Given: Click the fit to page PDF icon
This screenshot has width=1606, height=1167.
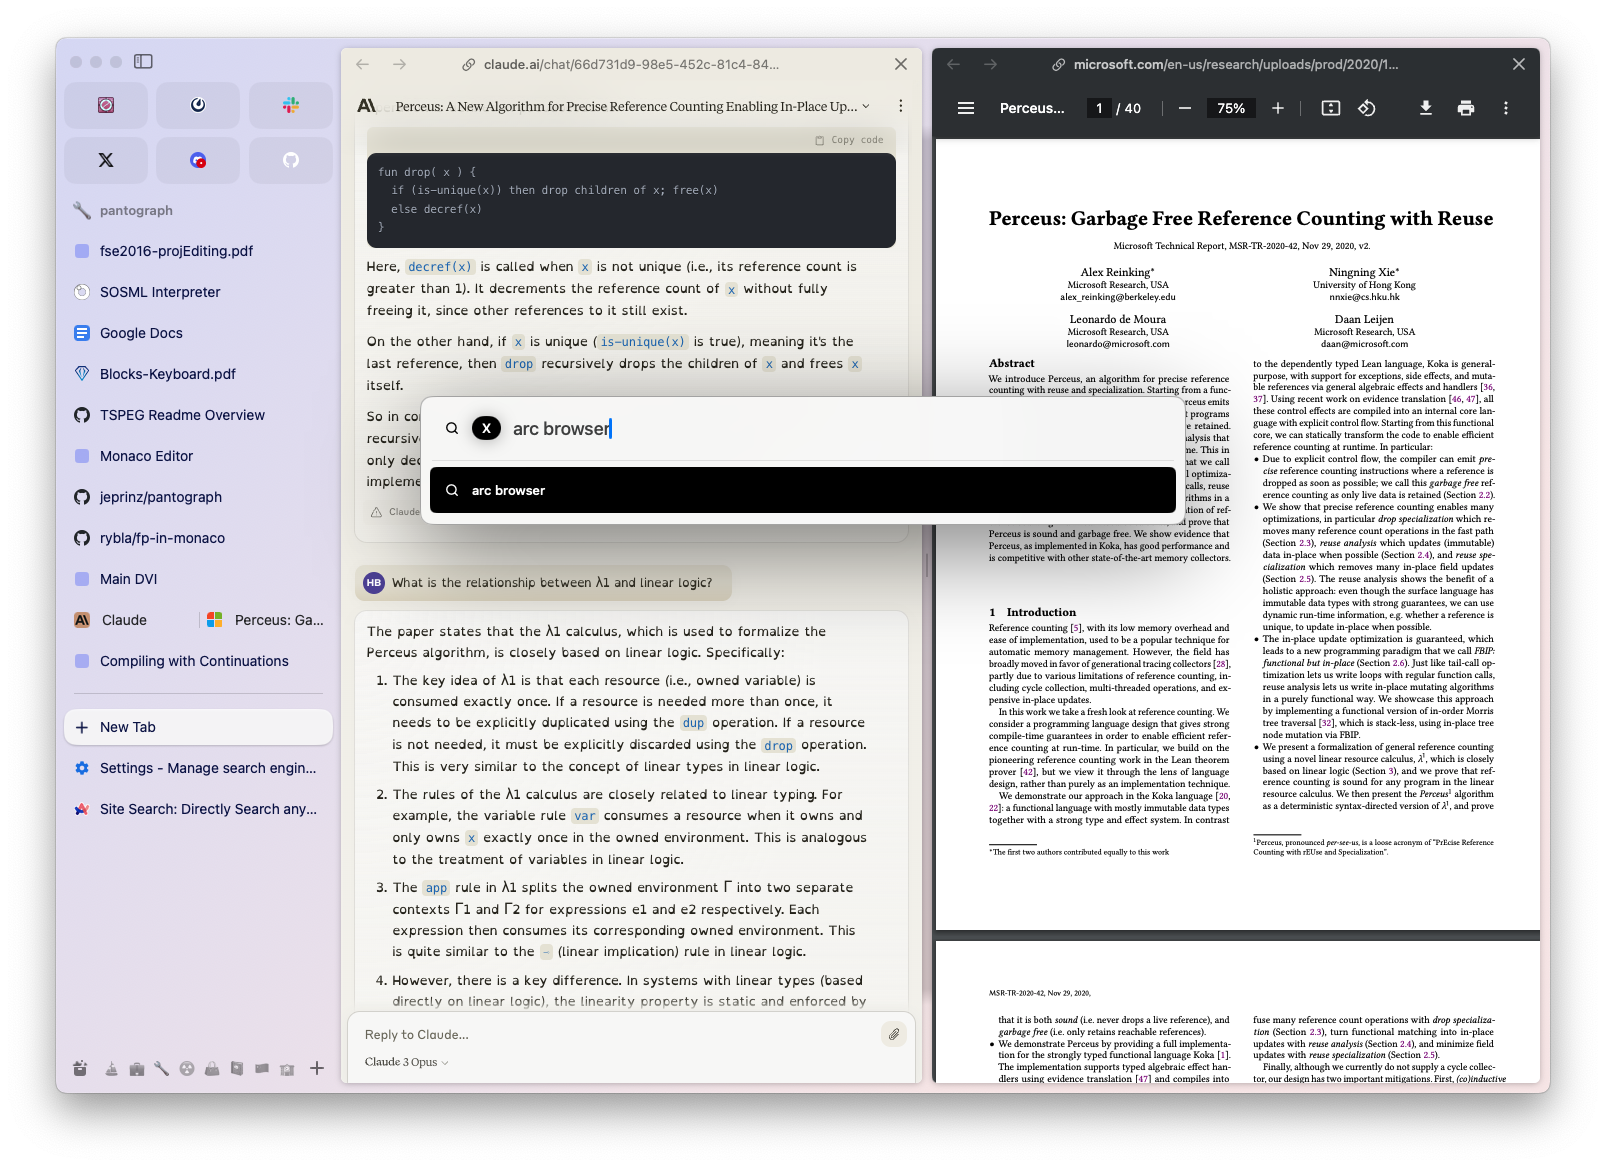Looking at the screenshot, I should tap(1331, 108).
